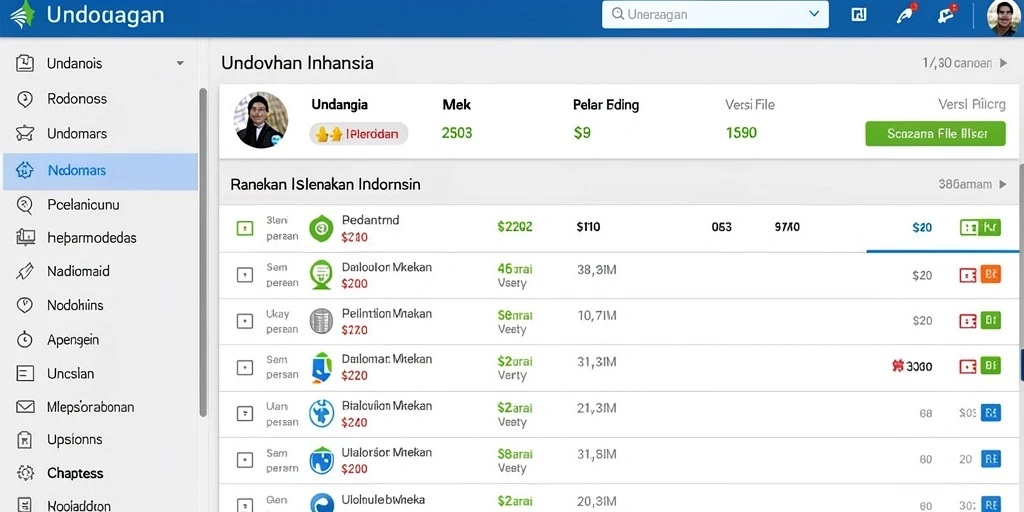Click green button in Dalomar Mtekan row

click(x=990, y=366)
